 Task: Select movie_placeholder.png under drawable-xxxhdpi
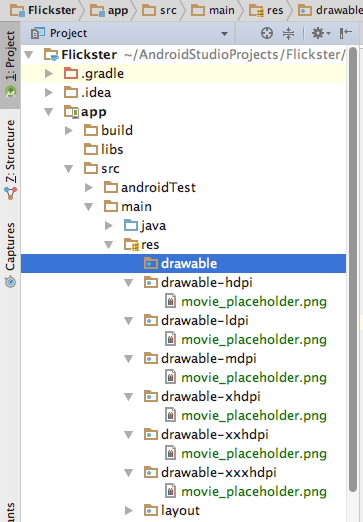click(x=254, y=492)
